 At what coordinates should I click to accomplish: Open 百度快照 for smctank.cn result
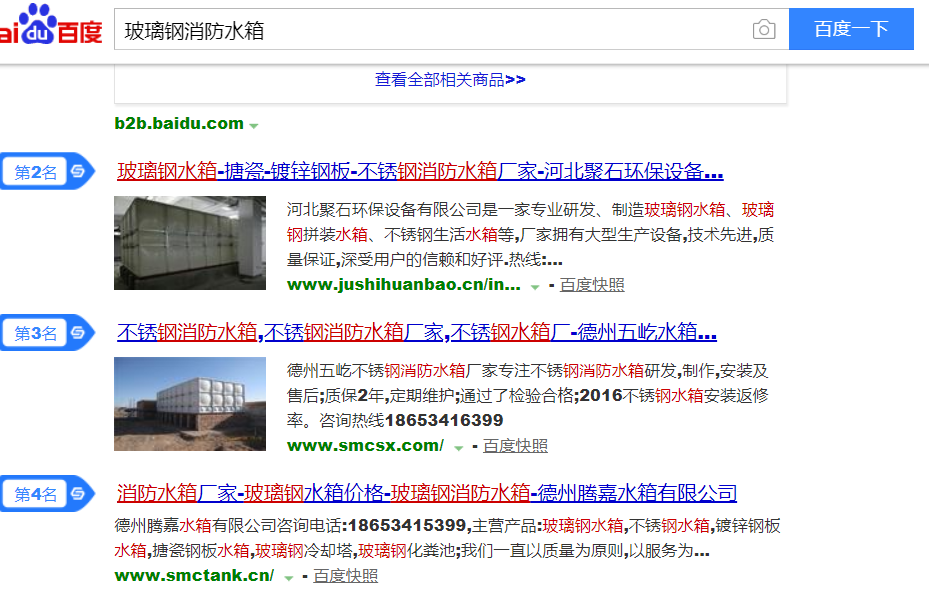(x=345, y=575)
